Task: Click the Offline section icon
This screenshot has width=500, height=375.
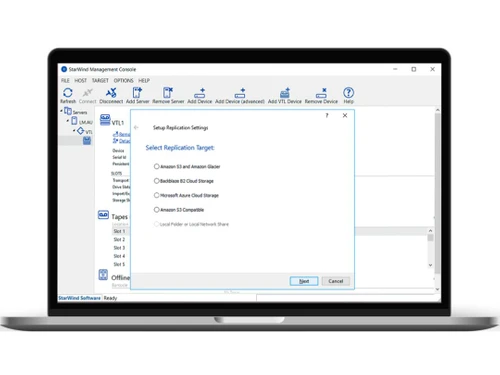Action: [x=103, y=275]
